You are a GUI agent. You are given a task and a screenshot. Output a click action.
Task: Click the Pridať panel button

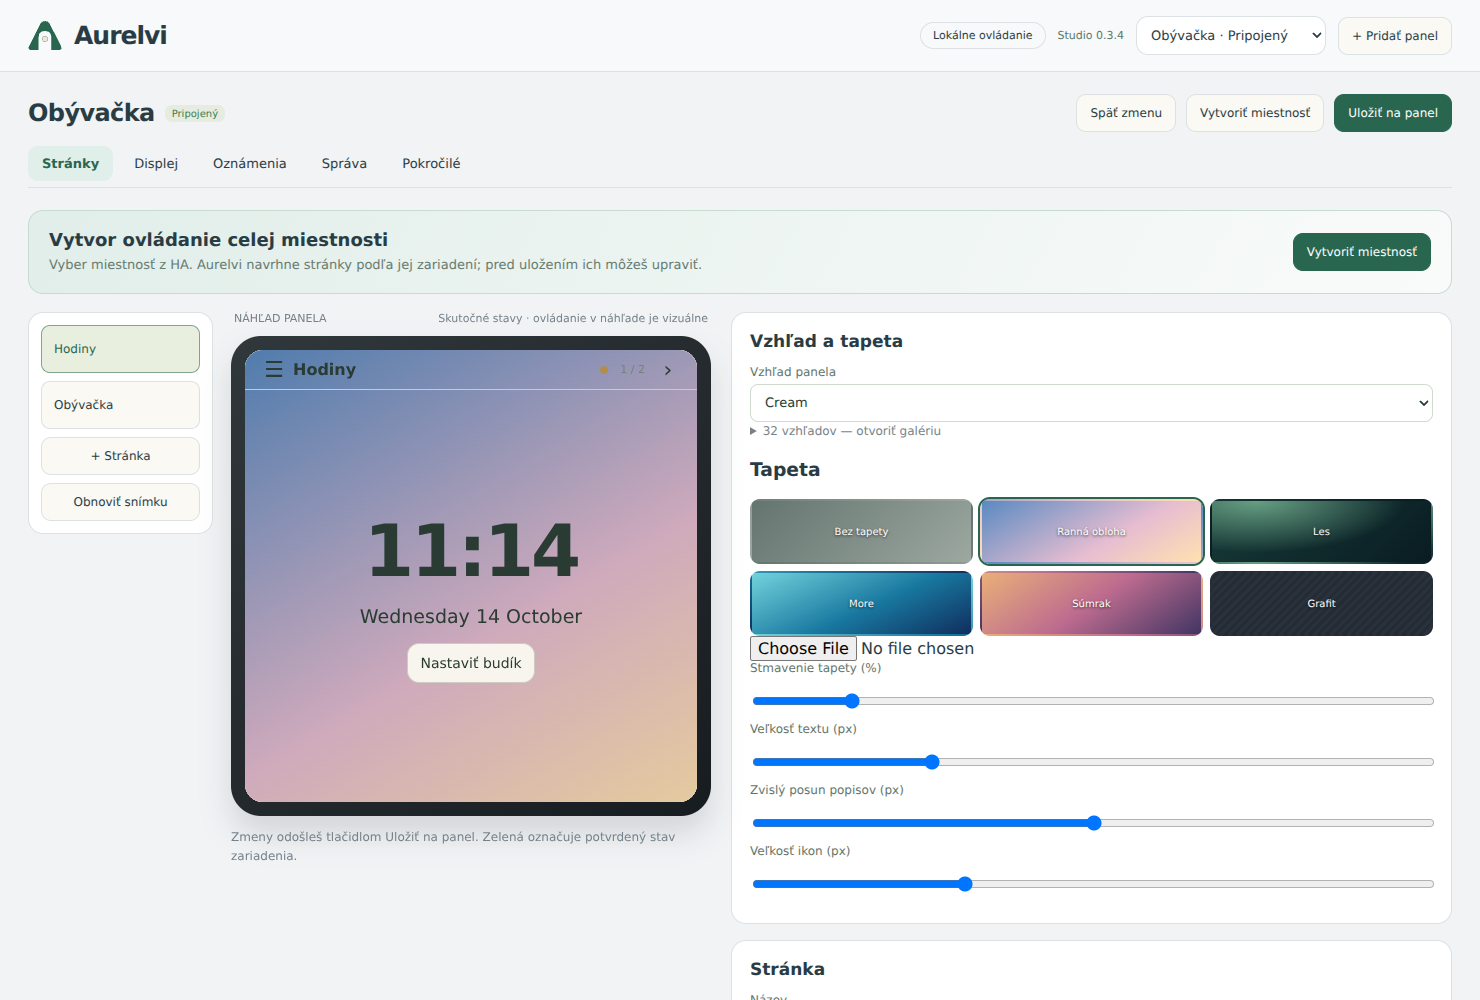pos(1395,36)
